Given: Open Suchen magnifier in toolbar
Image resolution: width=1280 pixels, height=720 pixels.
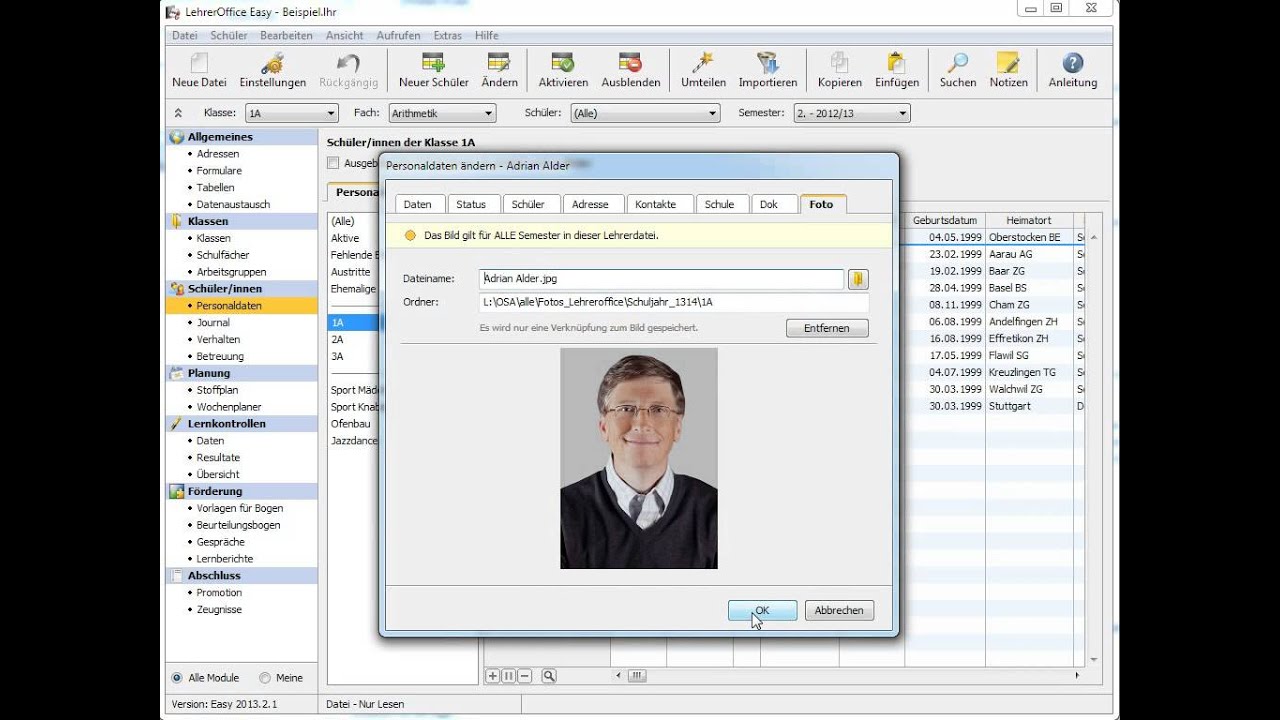Looking at the screenshot, I should (x=957, y=70).
